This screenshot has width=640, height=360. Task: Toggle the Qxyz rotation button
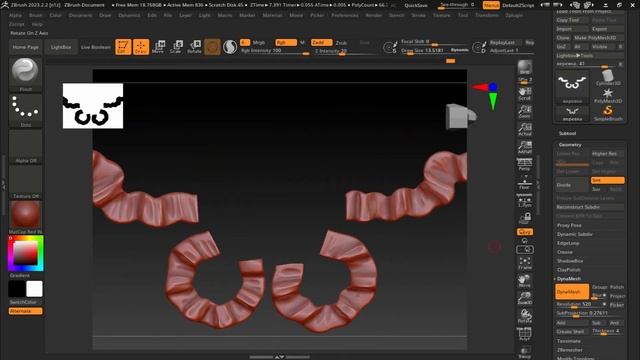[x=524, y=232]
